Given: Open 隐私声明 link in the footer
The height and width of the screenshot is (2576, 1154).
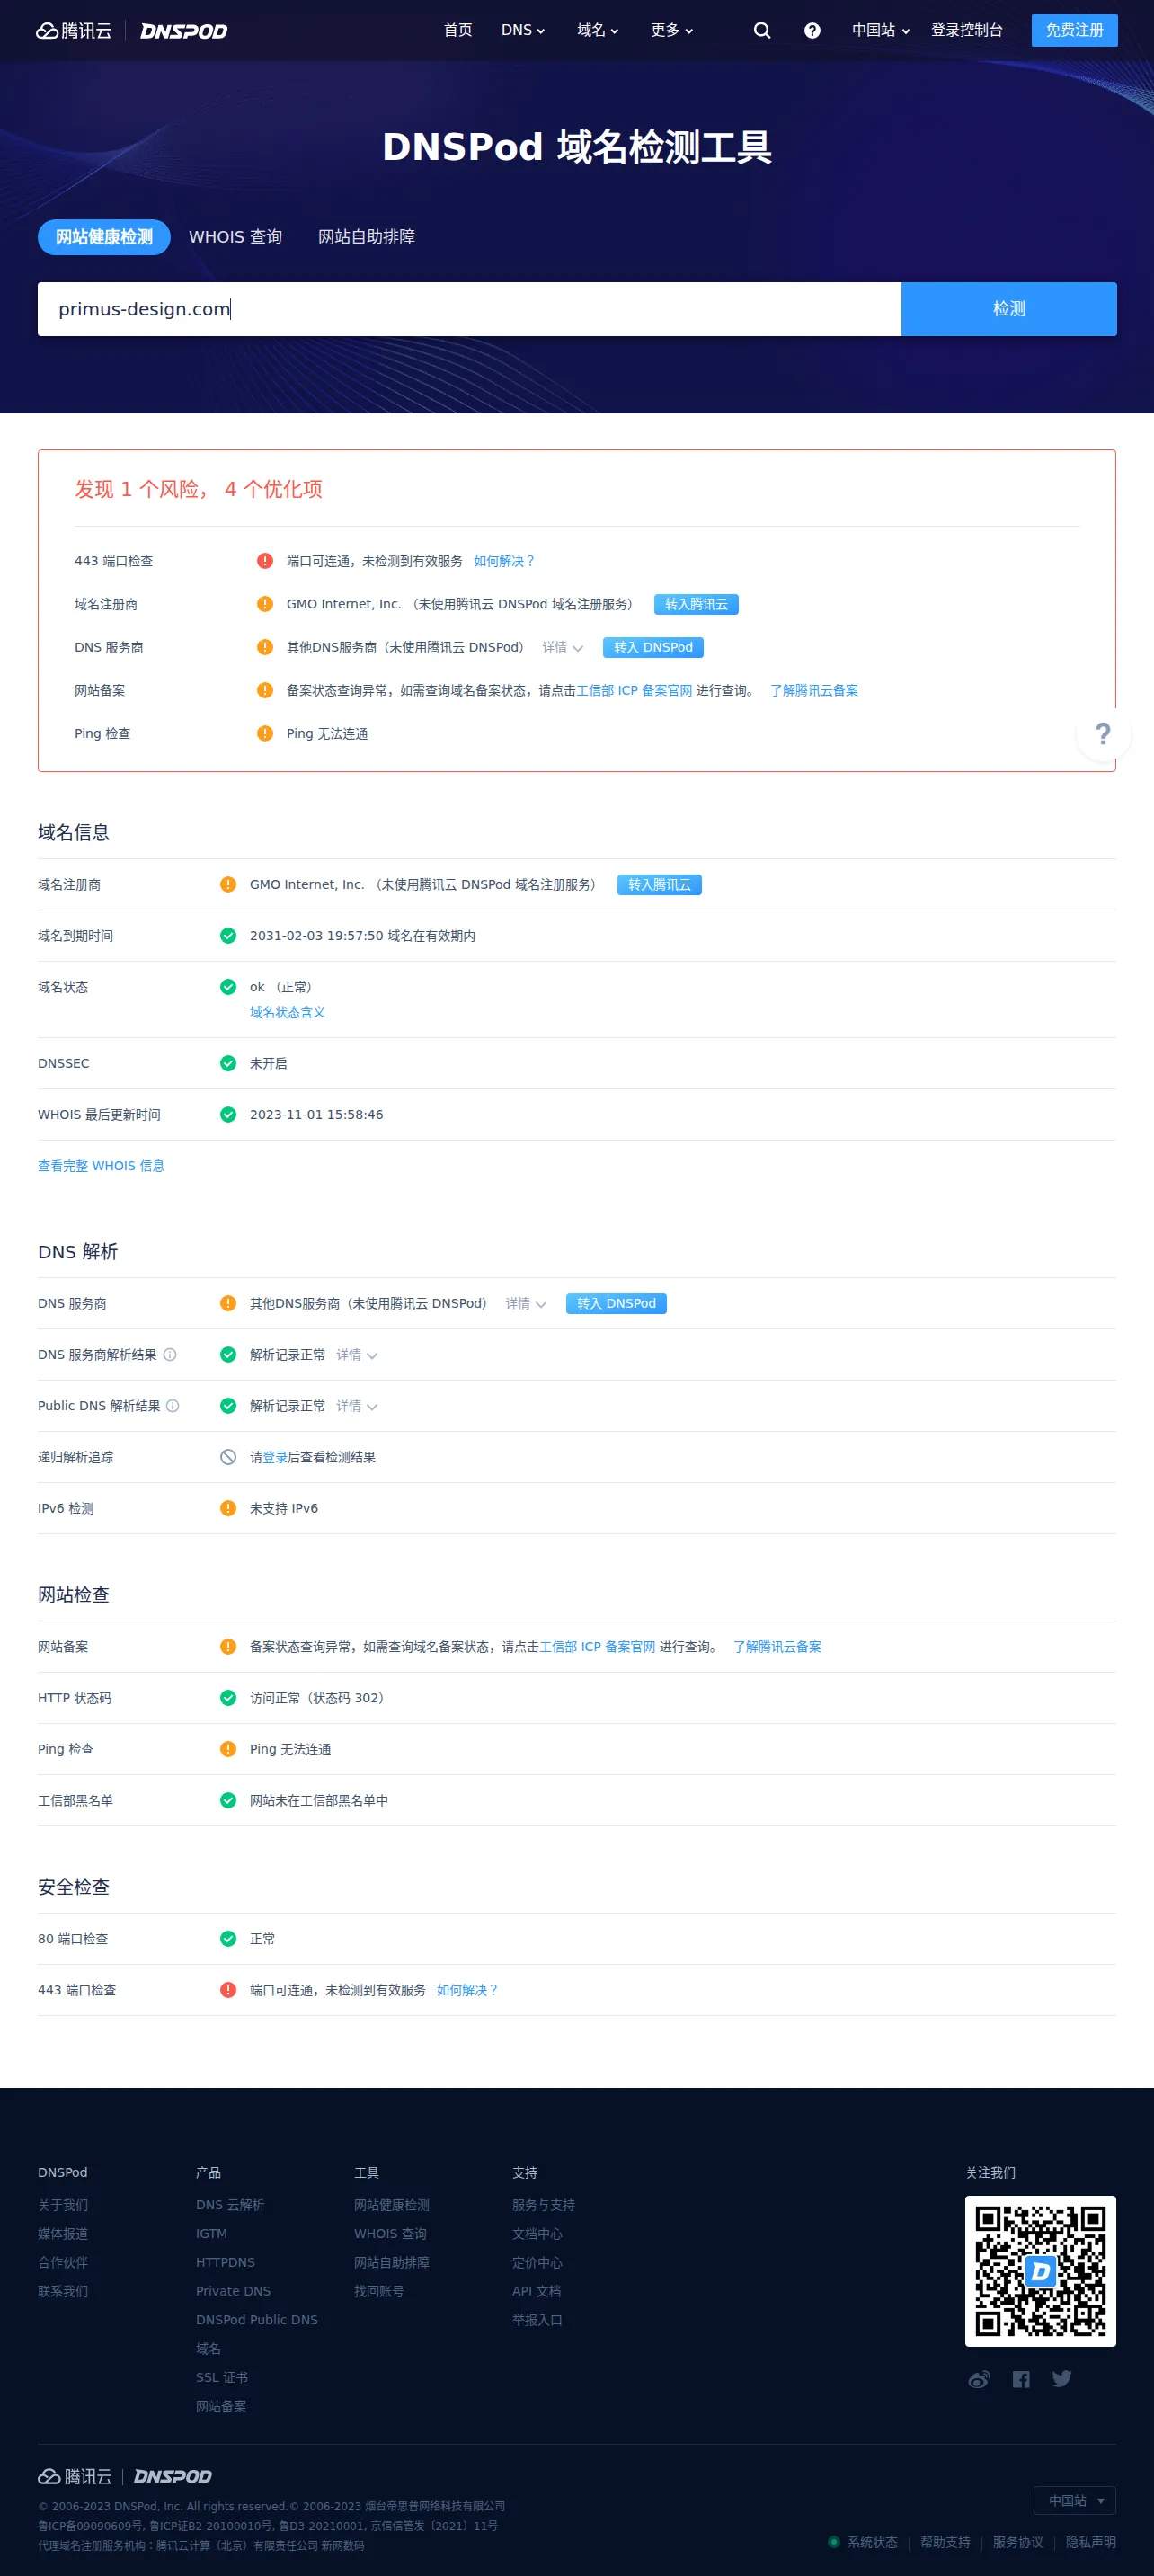Looking at the screenshot, I should point(1091,2541).
